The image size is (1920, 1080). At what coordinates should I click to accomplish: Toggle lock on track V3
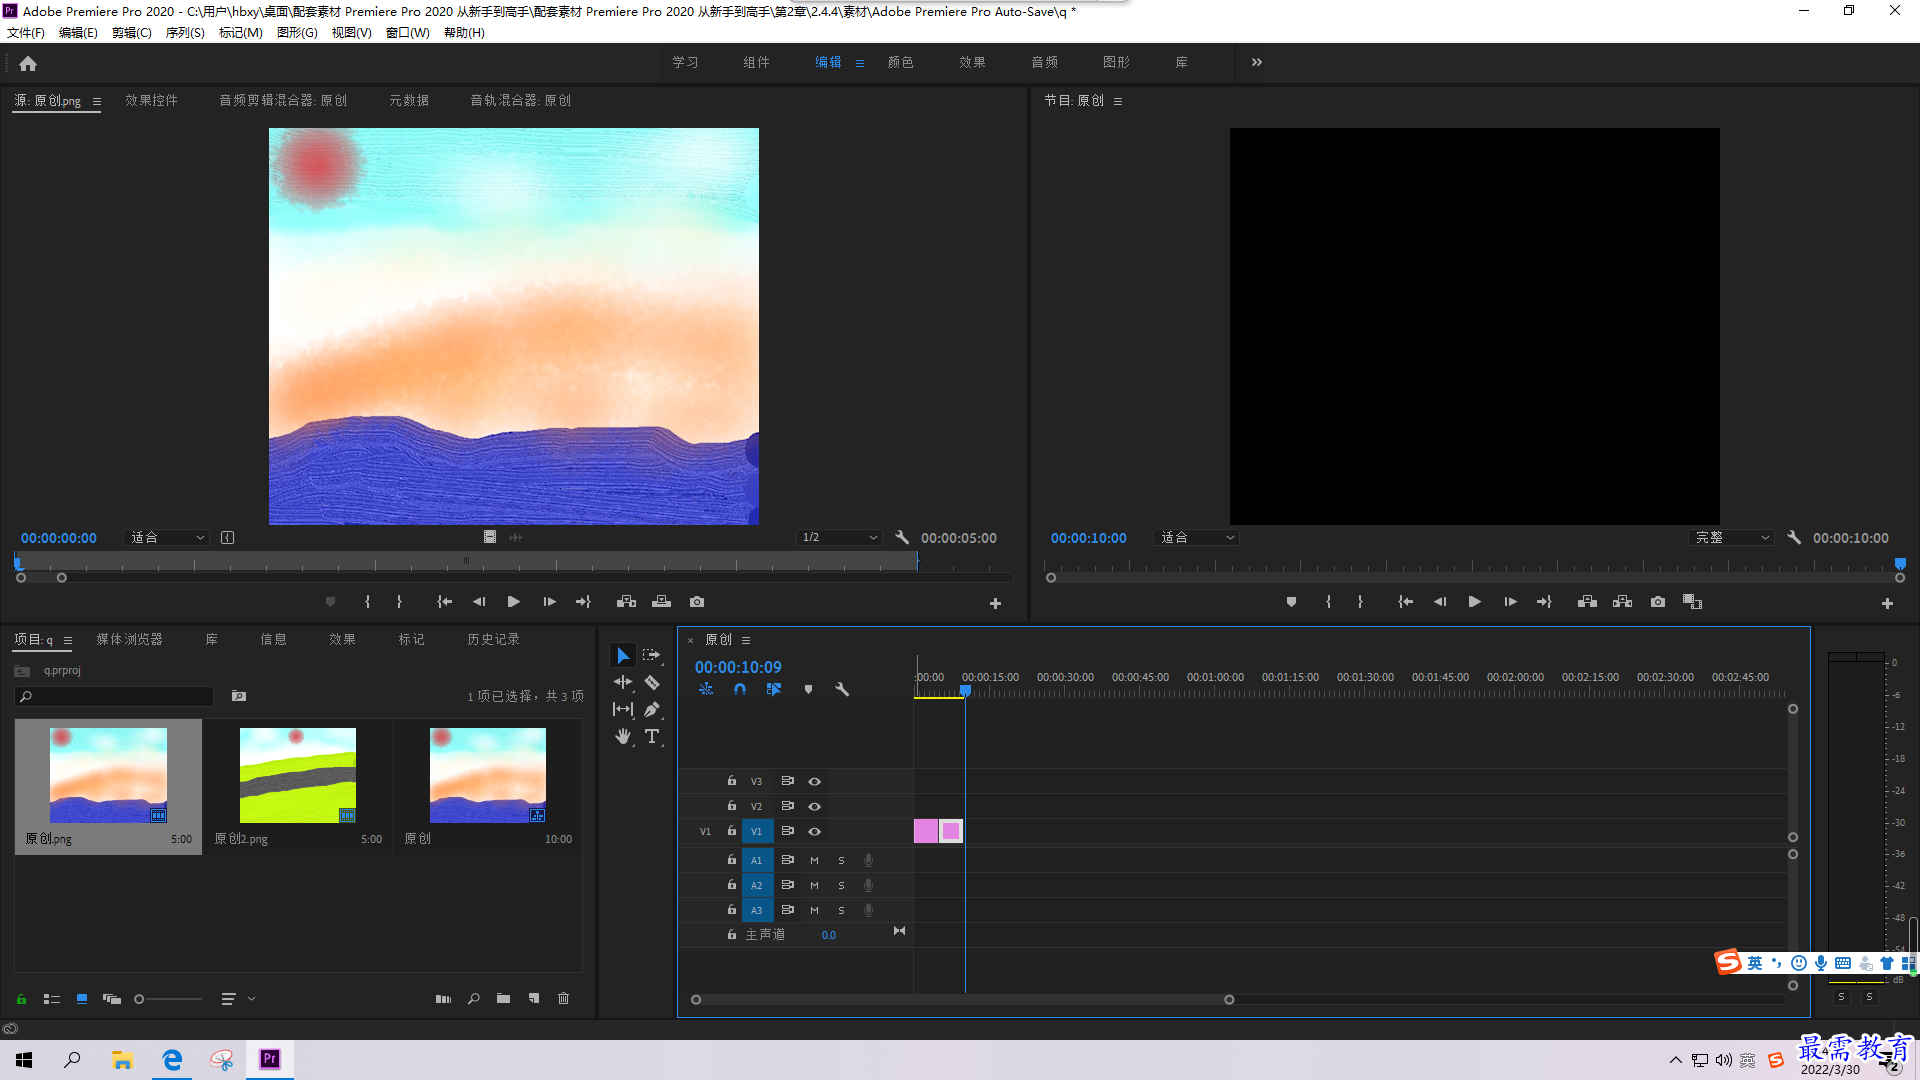point(732,781)
